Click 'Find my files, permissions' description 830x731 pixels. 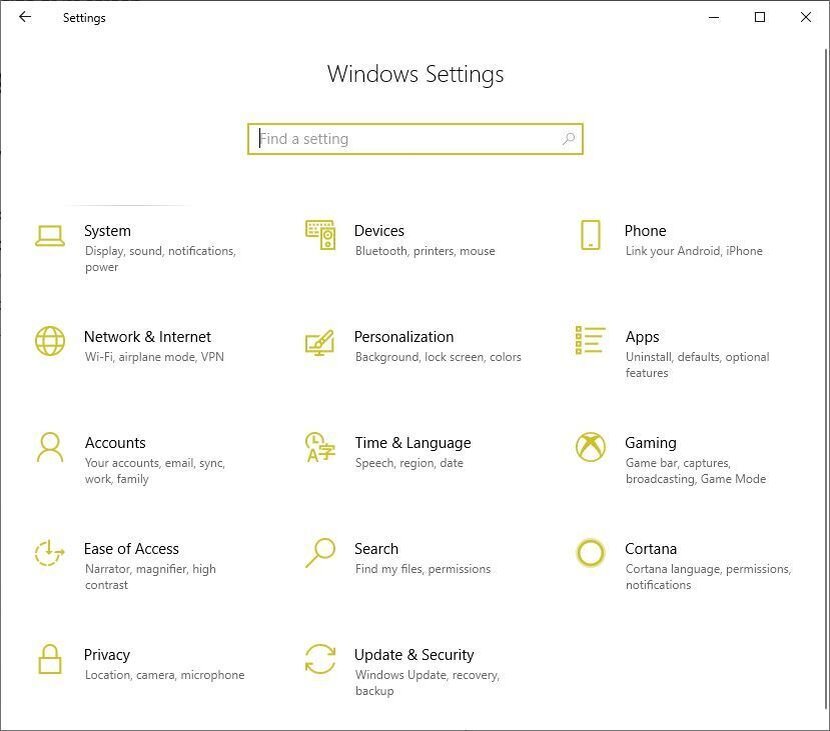tap(423, 568)
